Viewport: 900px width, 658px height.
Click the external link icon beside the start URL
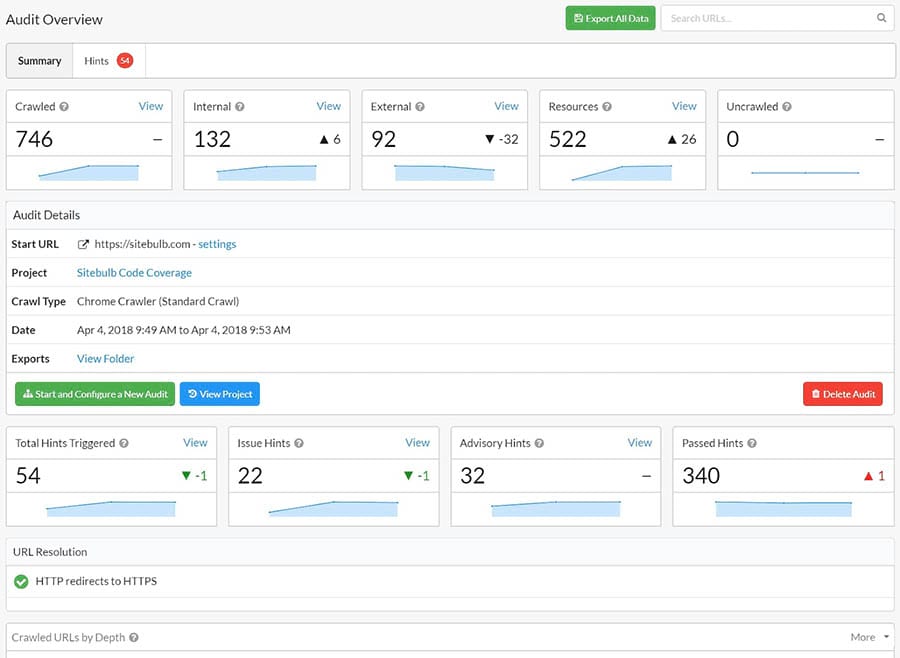click(82, 243)
